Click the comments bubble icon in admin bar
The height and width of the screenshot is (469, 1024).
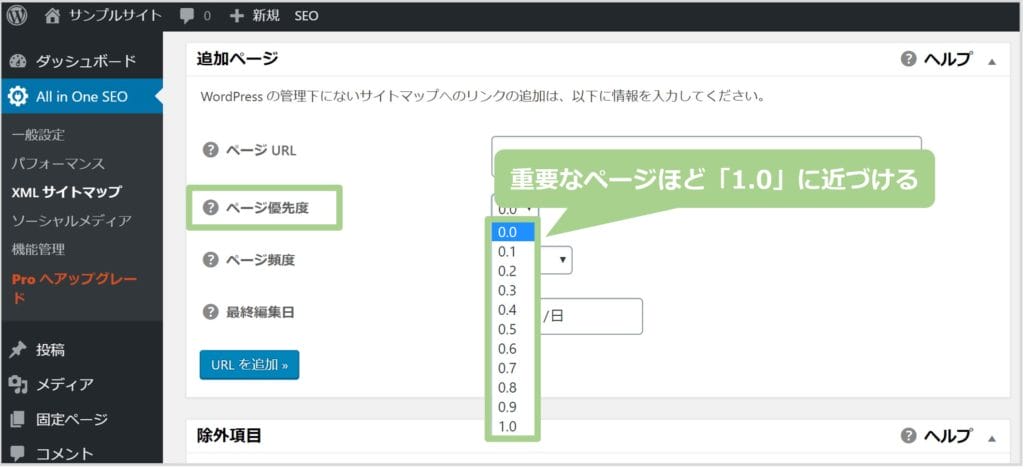tap(187, 16)
